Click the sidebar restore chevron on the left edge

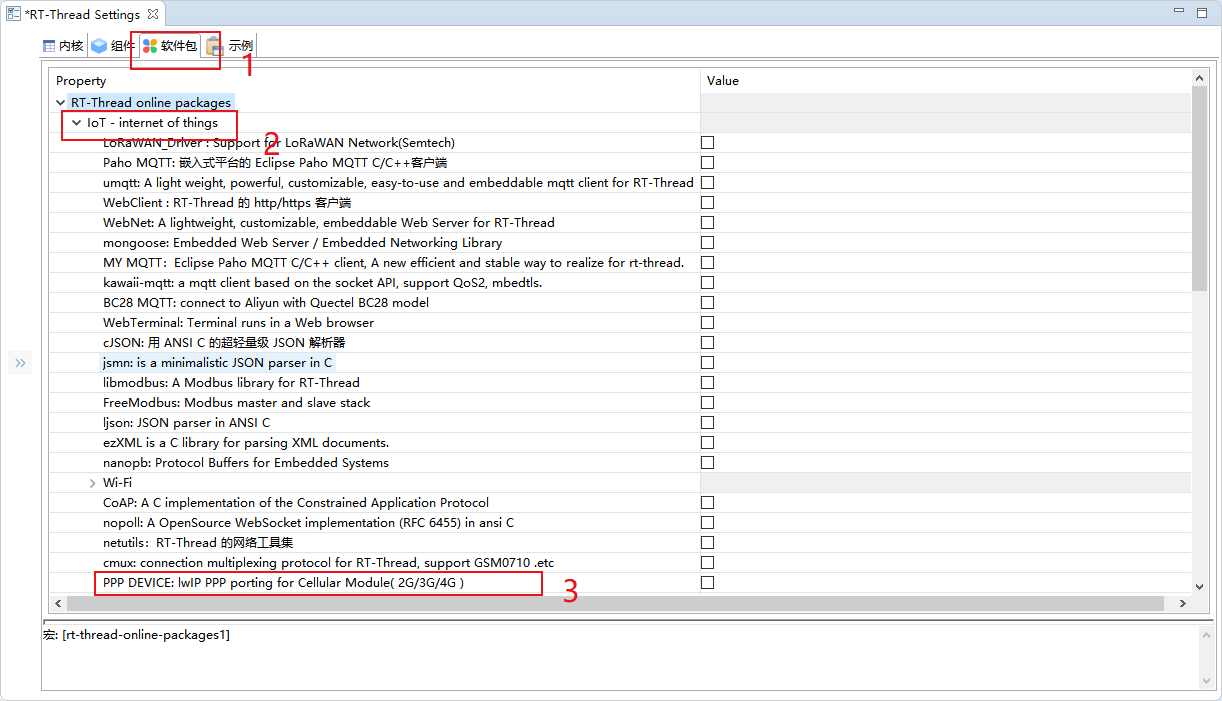(20, 363)
